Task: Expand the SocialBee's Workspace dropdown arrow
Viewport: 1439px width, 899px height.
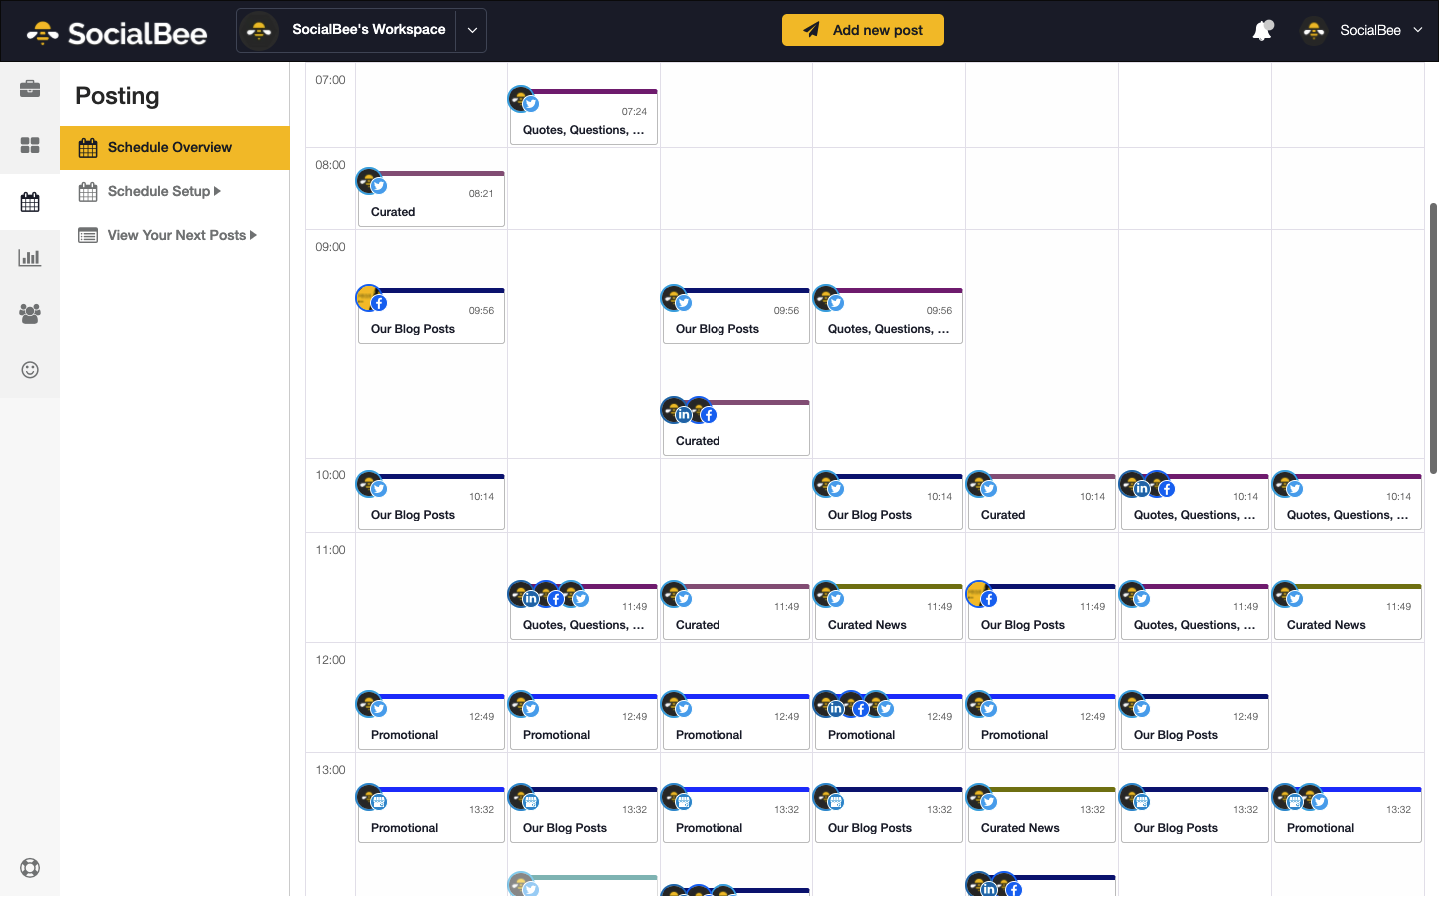Action: click(x=472, y=30)
